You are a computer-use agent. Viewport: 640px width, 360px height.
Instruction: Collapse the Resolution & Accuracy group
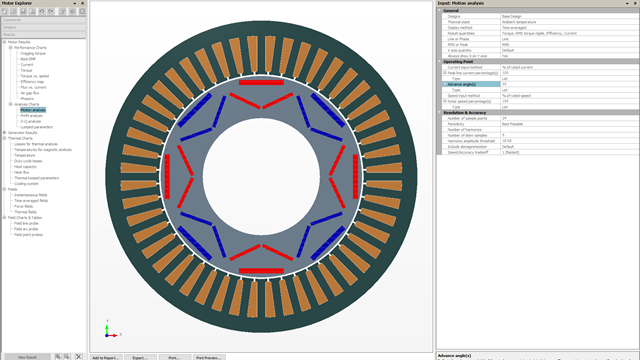click(x=440, y=113)
